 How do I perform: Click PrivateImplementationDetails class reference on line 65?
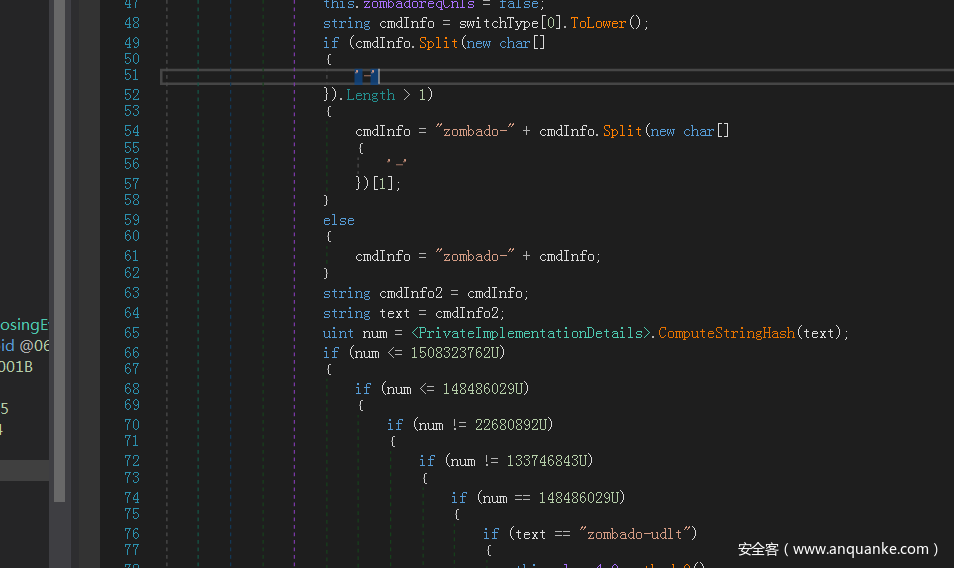tap(532, 333)
